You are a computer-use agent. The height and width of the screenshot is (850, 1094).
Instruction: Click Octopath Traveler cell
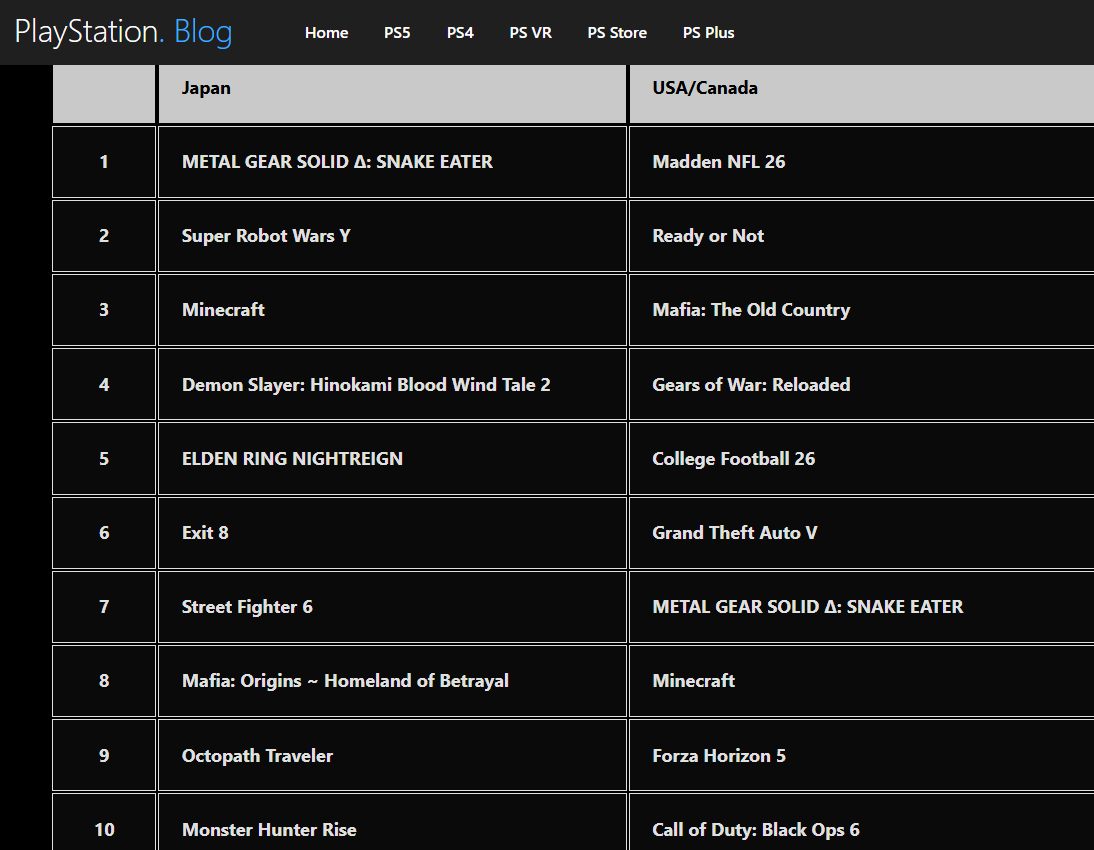pos(392,755)
